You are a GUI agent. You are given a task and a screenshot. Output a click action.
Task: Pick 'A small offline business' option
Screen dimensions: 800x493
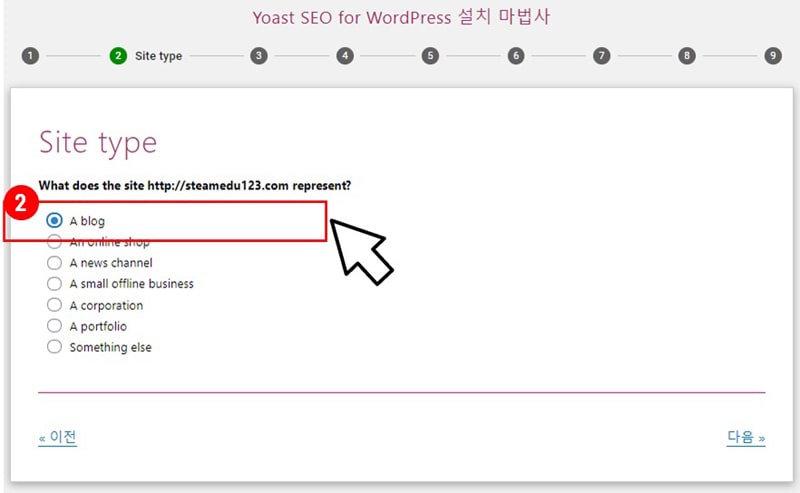54,284
